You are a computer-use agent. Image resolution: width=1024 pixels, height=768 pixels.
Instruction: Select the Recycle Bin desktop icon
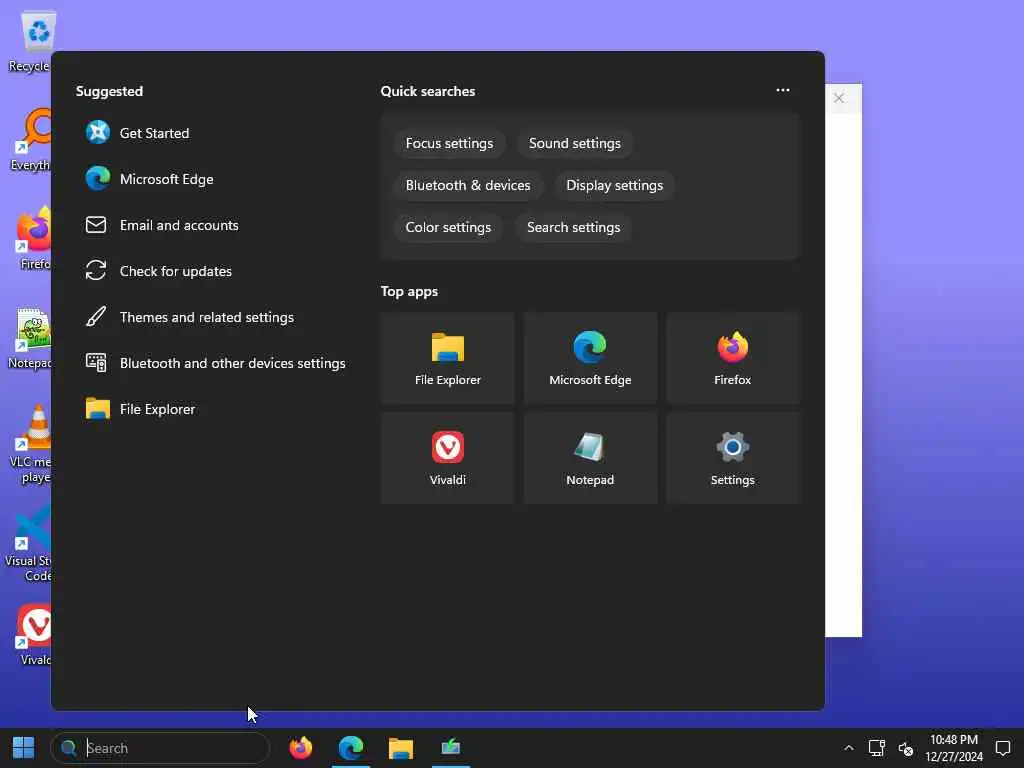tap(30, 42)
